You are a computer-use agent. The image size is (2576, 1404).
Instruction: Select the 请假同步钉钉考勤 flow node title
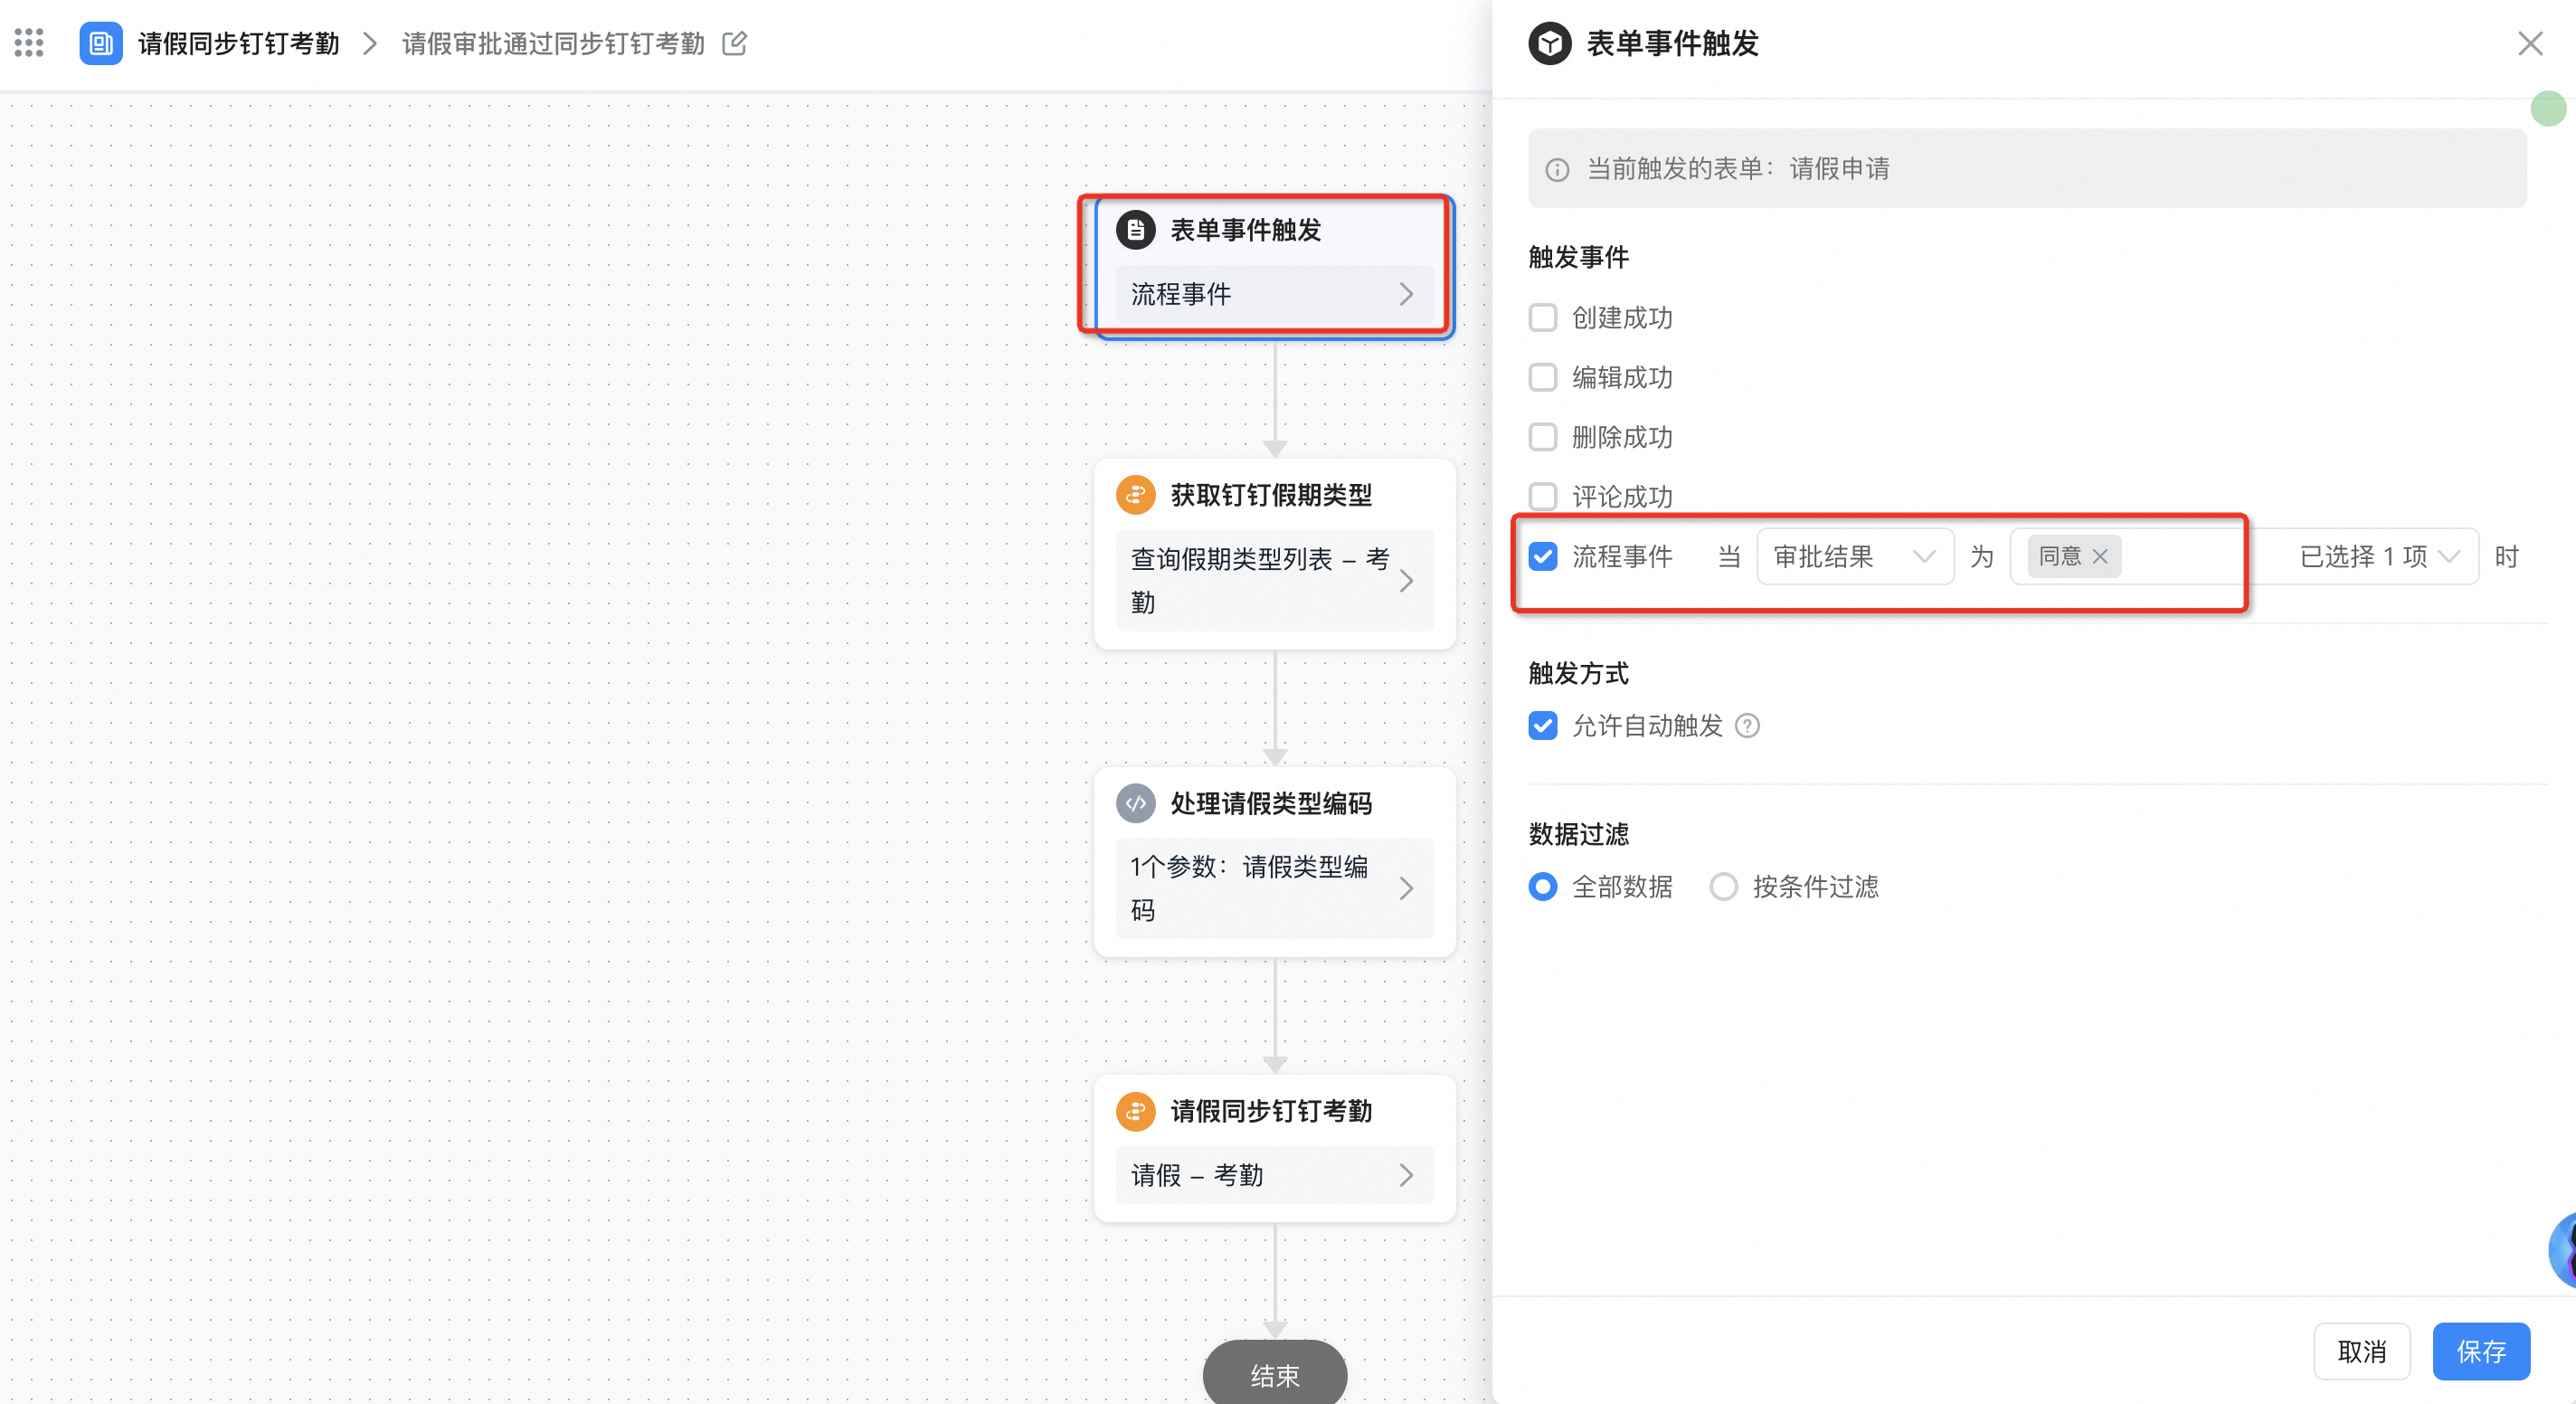[x=1271, y=1112]
